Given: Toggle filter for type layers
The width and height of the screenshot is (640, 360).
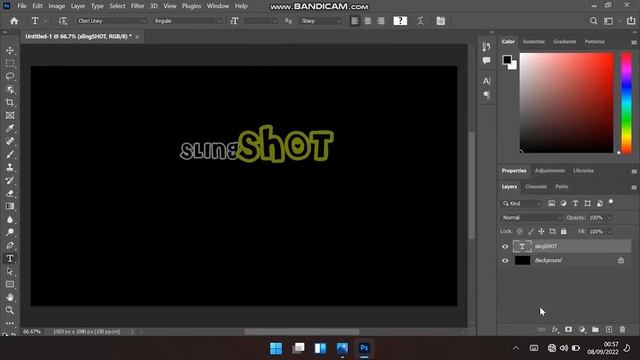Looking at the screenshot, I should coord(576,203).
